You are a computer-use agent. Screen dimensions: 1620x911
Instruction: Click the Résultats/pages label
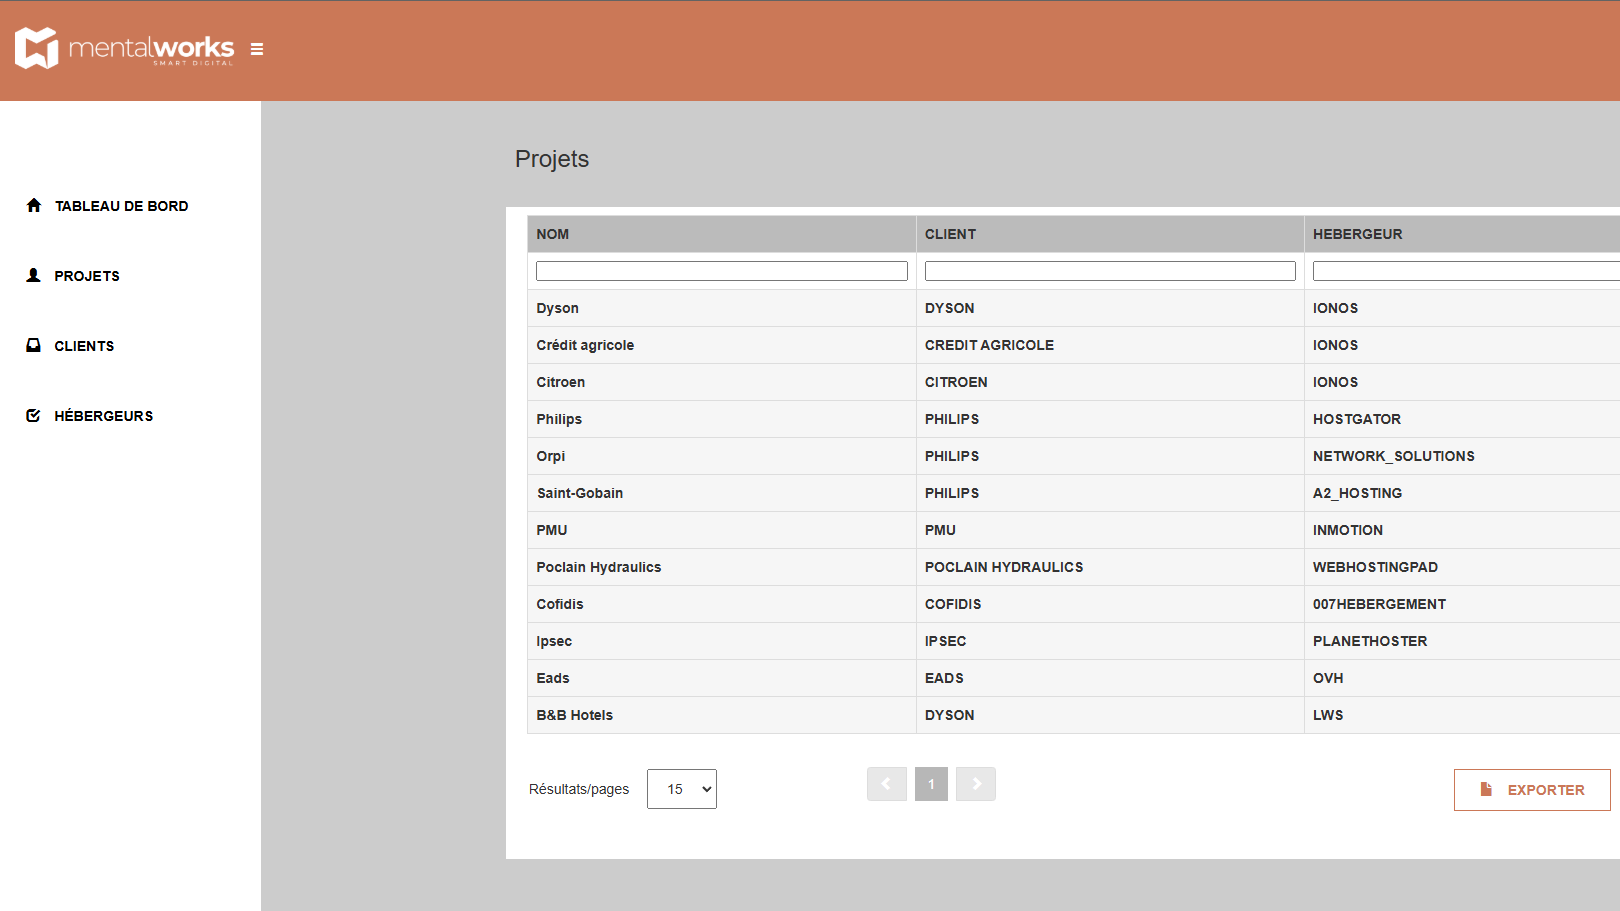pos(579,789)
